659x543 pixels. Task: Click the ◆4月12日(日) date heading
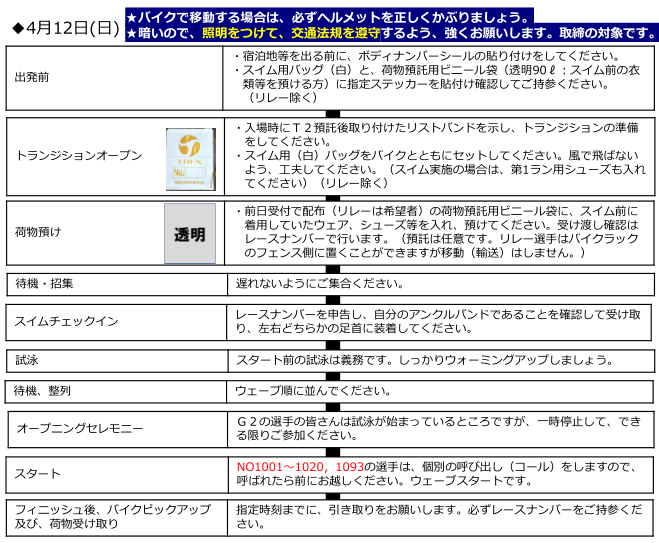click(62, 27)
